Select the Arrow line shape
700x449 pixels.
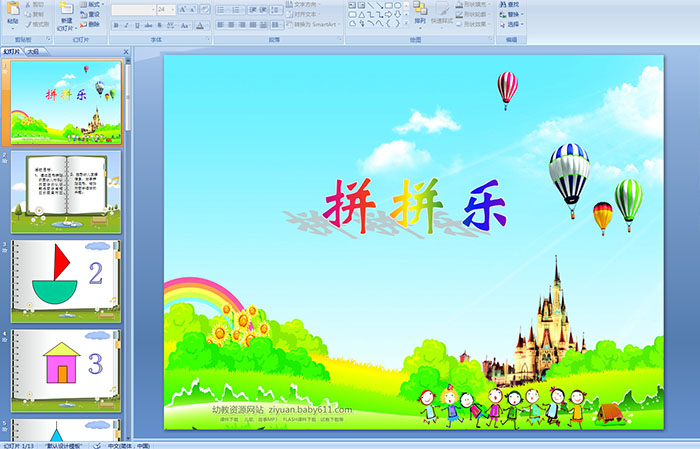(379, 5)
